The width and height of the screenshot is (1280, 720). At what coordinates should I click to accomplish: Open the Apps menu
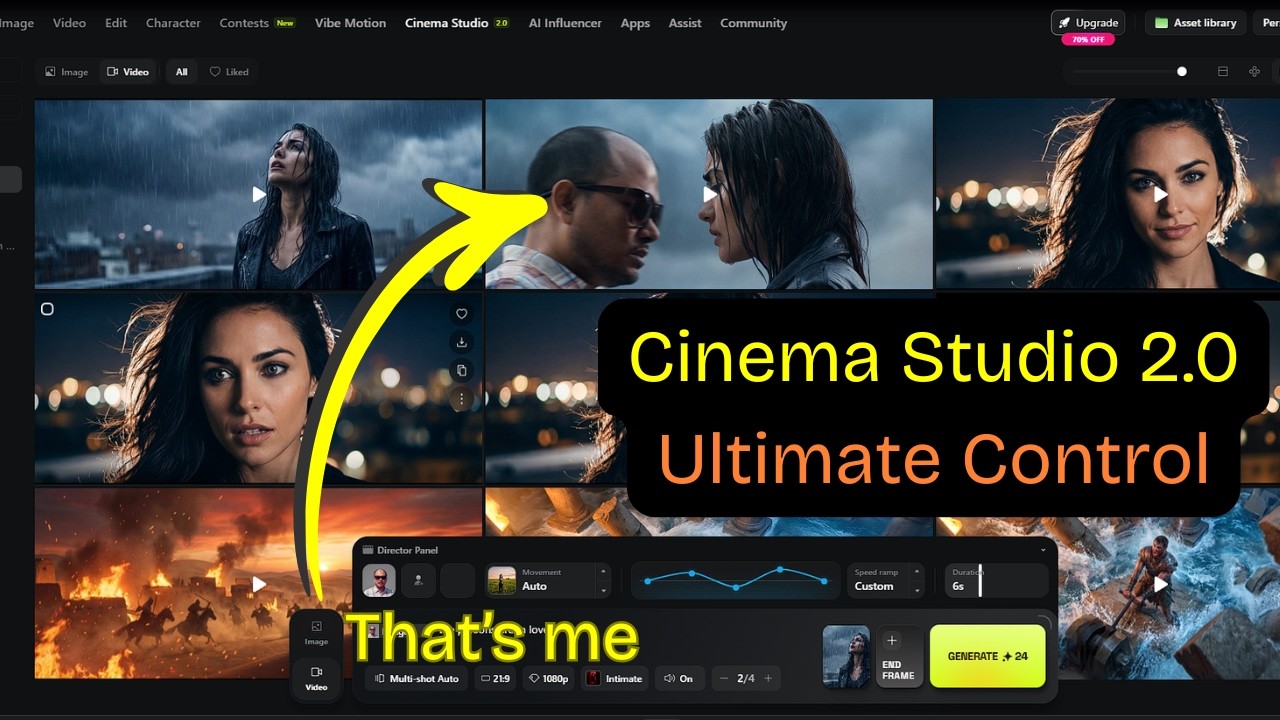tap(635, 23)
